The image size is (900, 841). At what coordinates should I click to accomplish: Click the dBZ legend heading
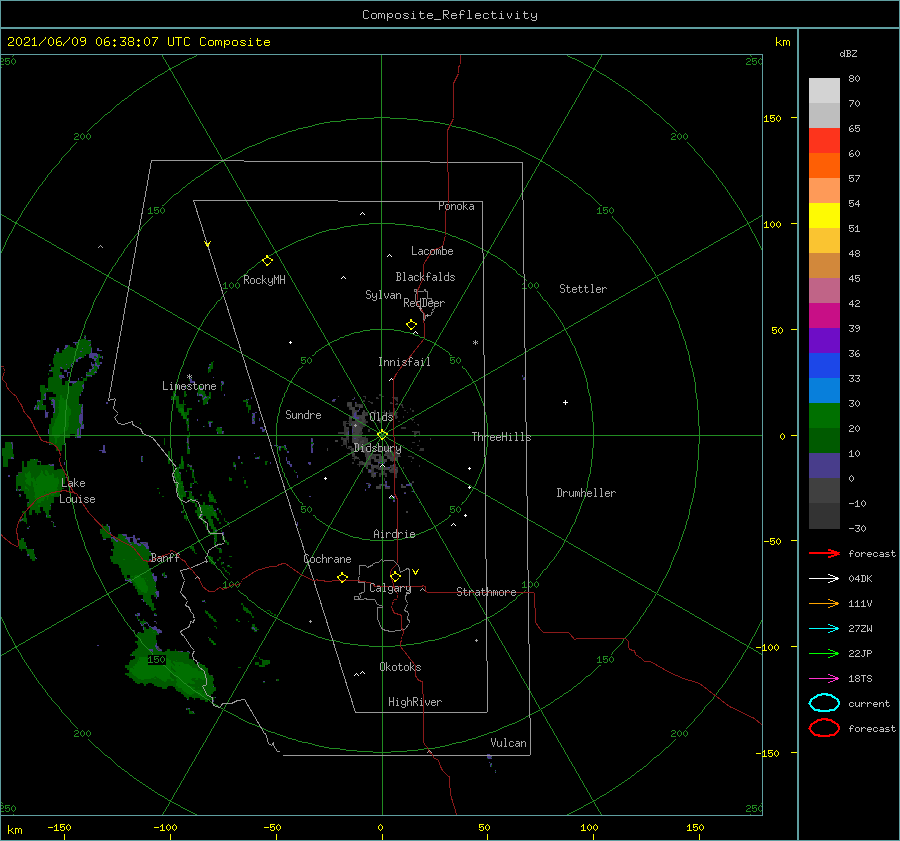(x=848, y=53)
